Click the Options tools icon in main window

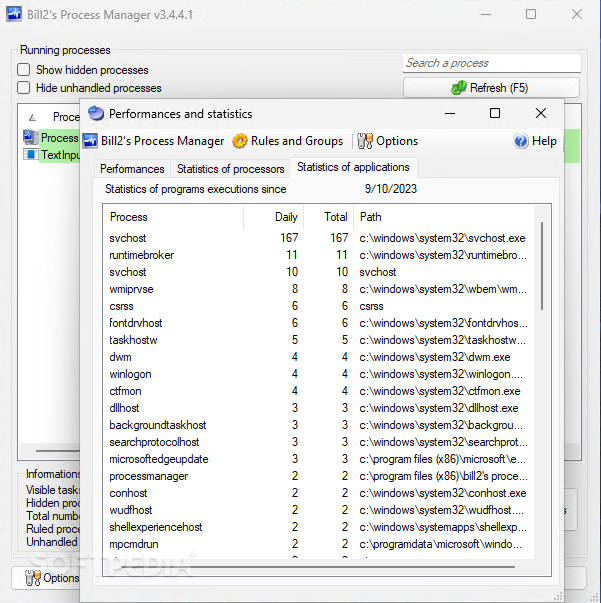[x=33, y=578]
